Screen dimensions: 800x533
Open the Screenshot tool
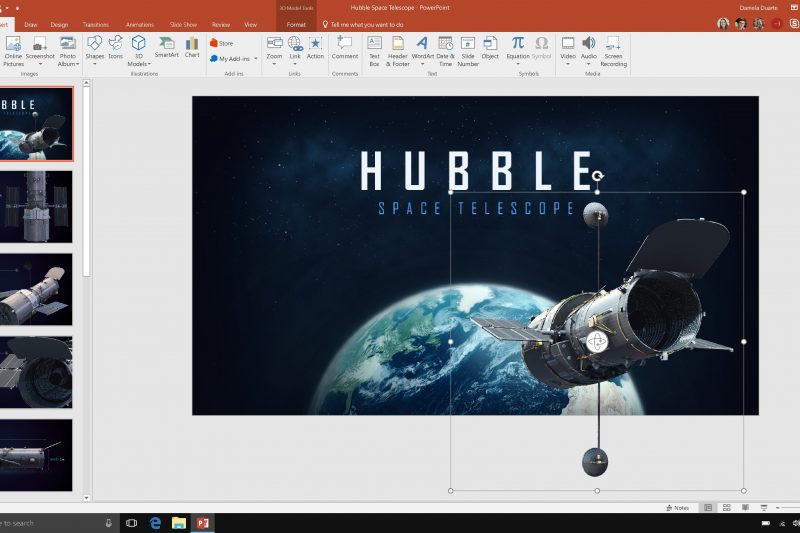(40, 48)
